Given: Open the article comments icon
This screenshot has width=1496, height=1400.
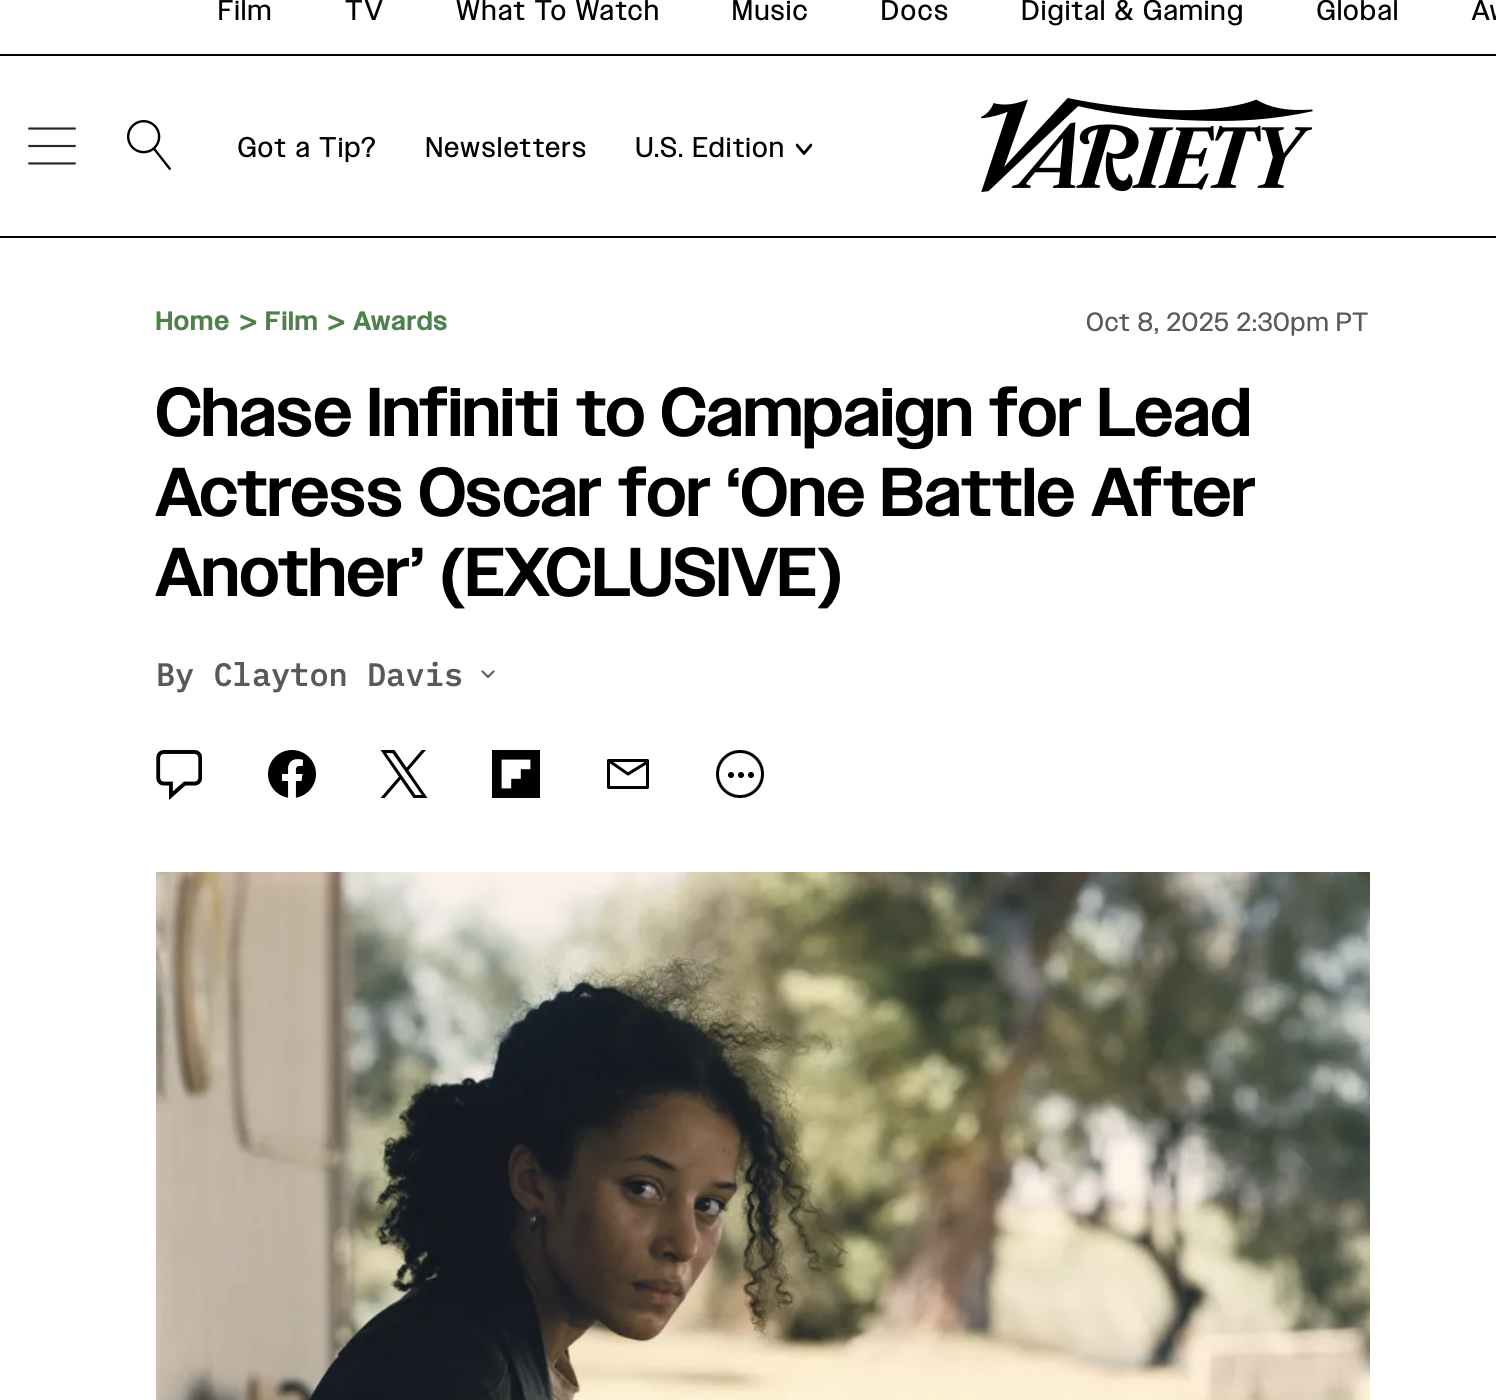Looking at the screenshot, I should (180, 774).
